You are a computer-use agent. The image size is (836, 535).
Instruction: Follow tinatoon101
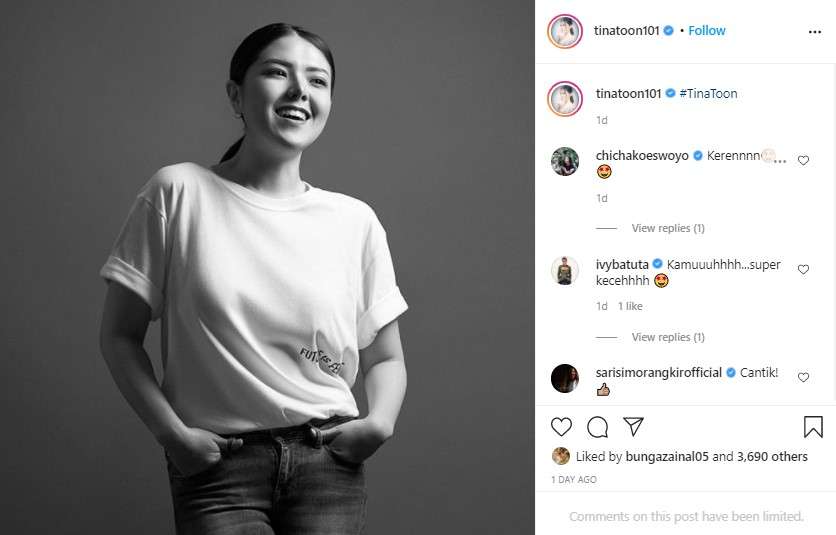coord(706,31)
